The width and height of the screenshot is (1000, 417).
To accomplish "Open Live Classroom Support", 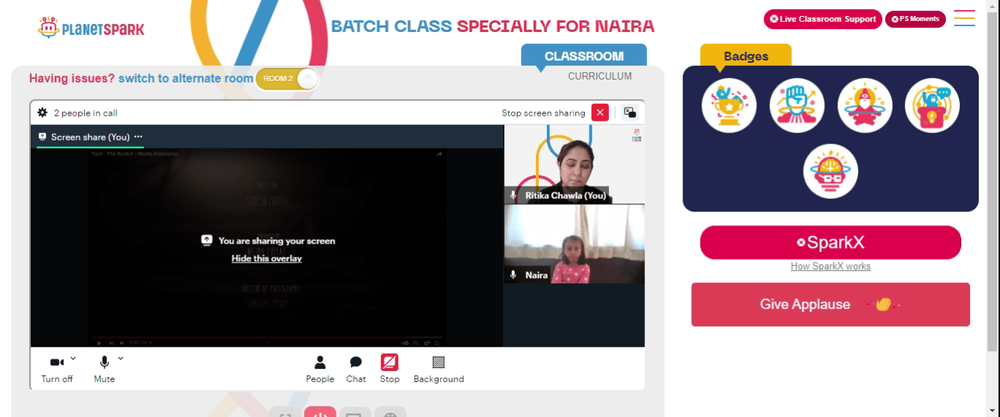I will 823,19.
